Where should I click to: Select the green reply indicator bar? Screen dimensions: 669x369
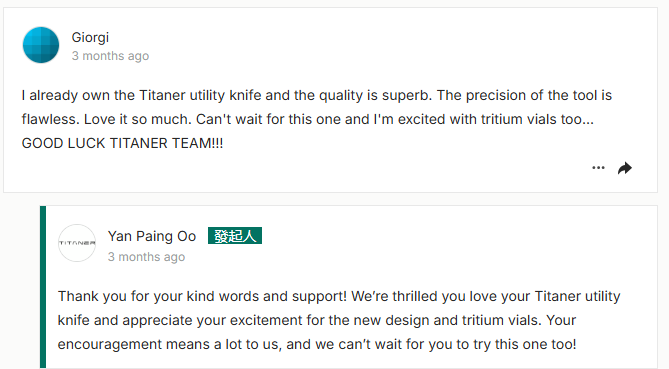[43, 287]
